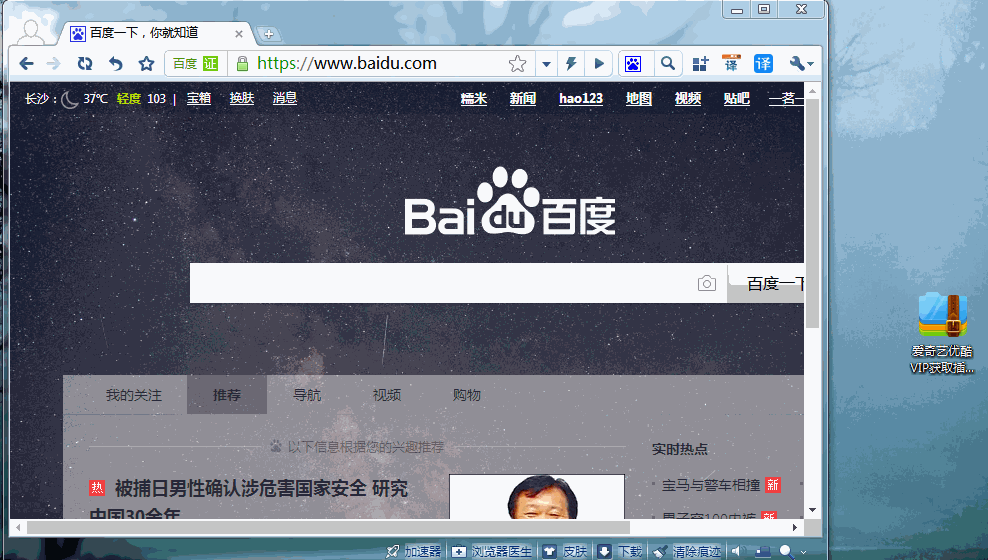Click the horizontal scrollbar right arrow
The image size is (988, 560).
click(795, 527)
